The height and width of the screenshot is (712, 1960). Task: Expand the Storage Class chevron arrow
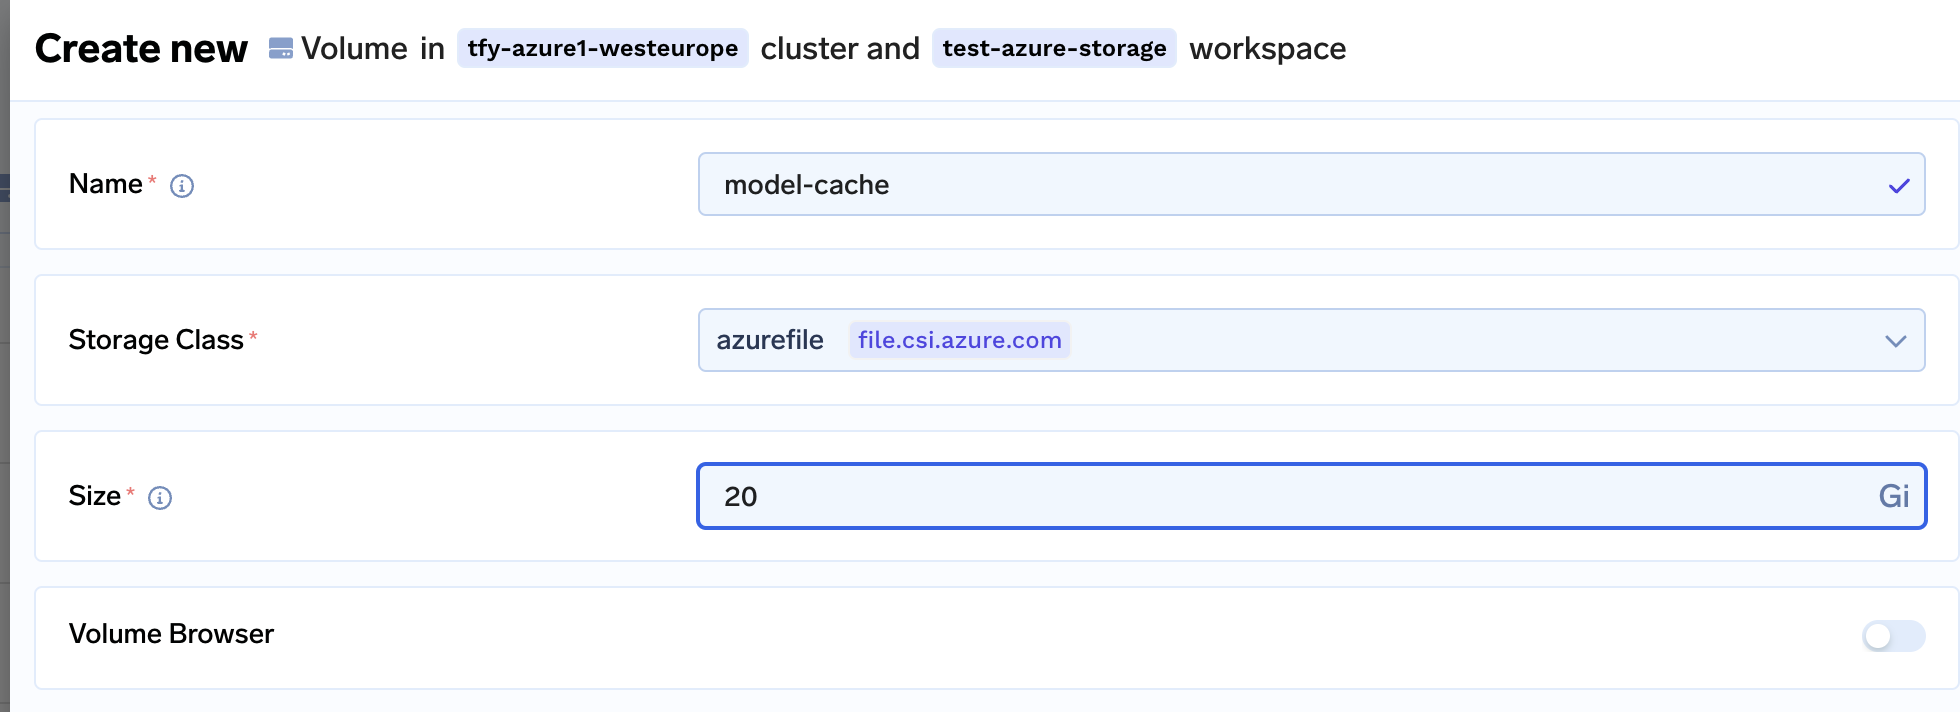[x=1894, y=341]
